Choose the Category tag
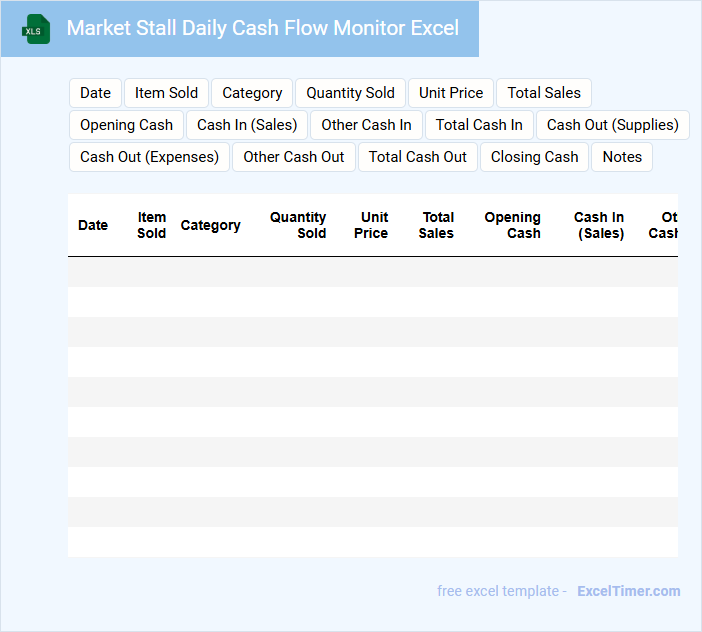The image size is (702, 632). click(x=252, y=93)
